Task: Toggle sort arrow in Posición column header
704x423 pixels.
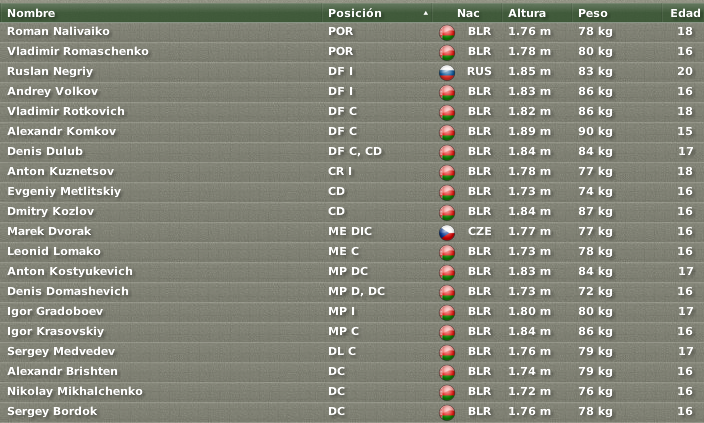Action: pos(425,13)
